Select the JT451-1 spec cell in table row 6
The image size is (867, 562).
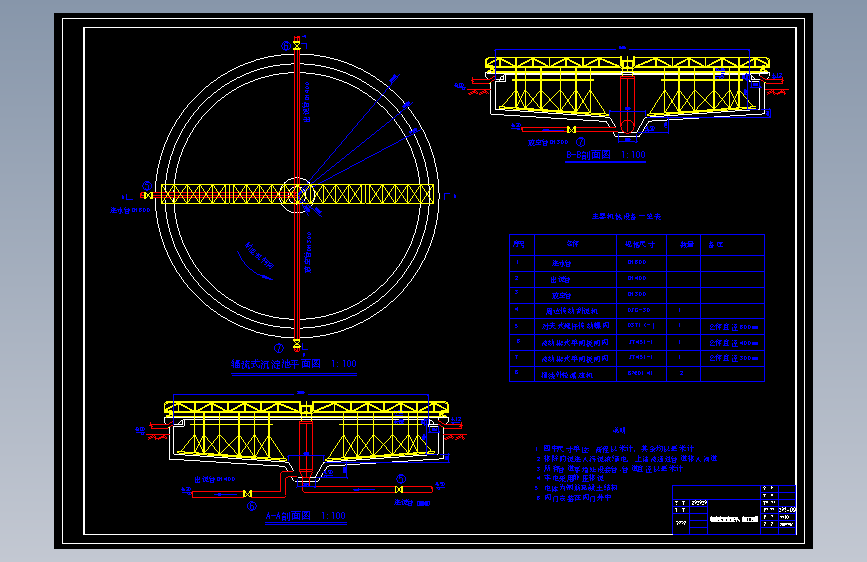tap(641, 342)
